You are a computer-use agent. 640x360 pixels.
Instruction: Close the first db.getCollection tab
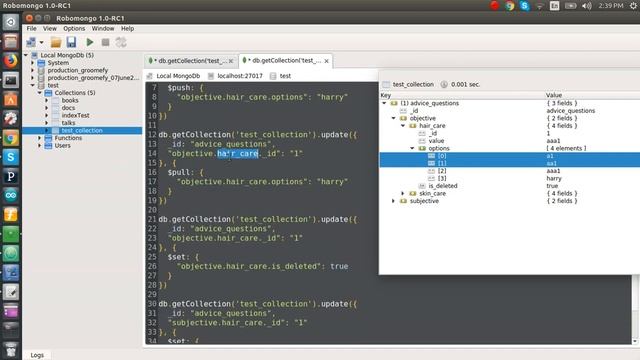pos(231,61)
